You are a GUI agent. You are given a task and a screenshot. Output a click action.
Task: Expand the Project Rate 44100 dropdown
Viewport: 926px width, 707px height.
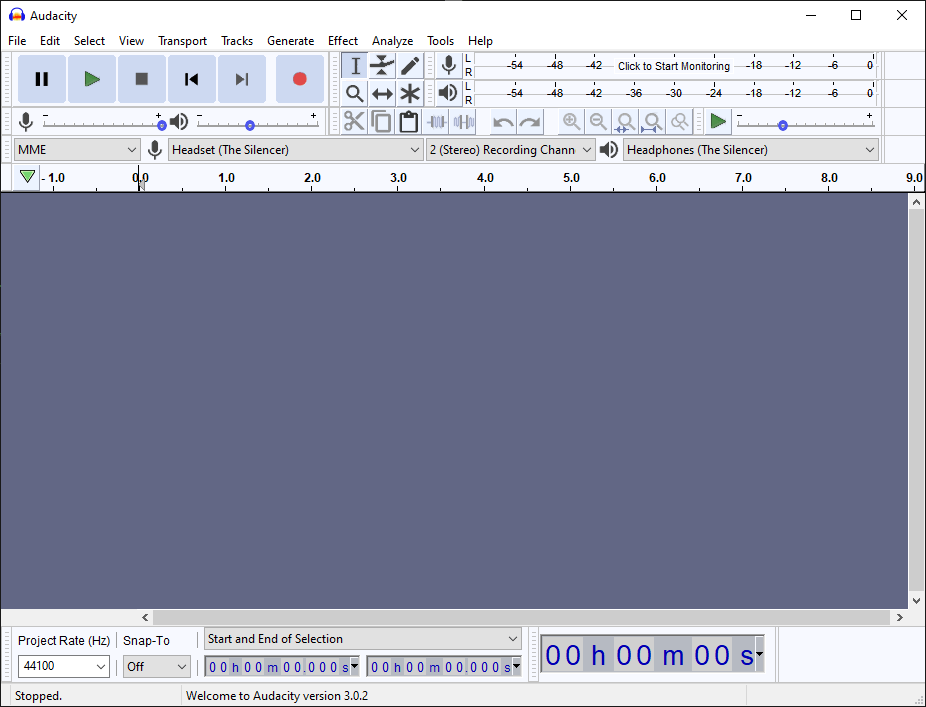pos(64,666)
